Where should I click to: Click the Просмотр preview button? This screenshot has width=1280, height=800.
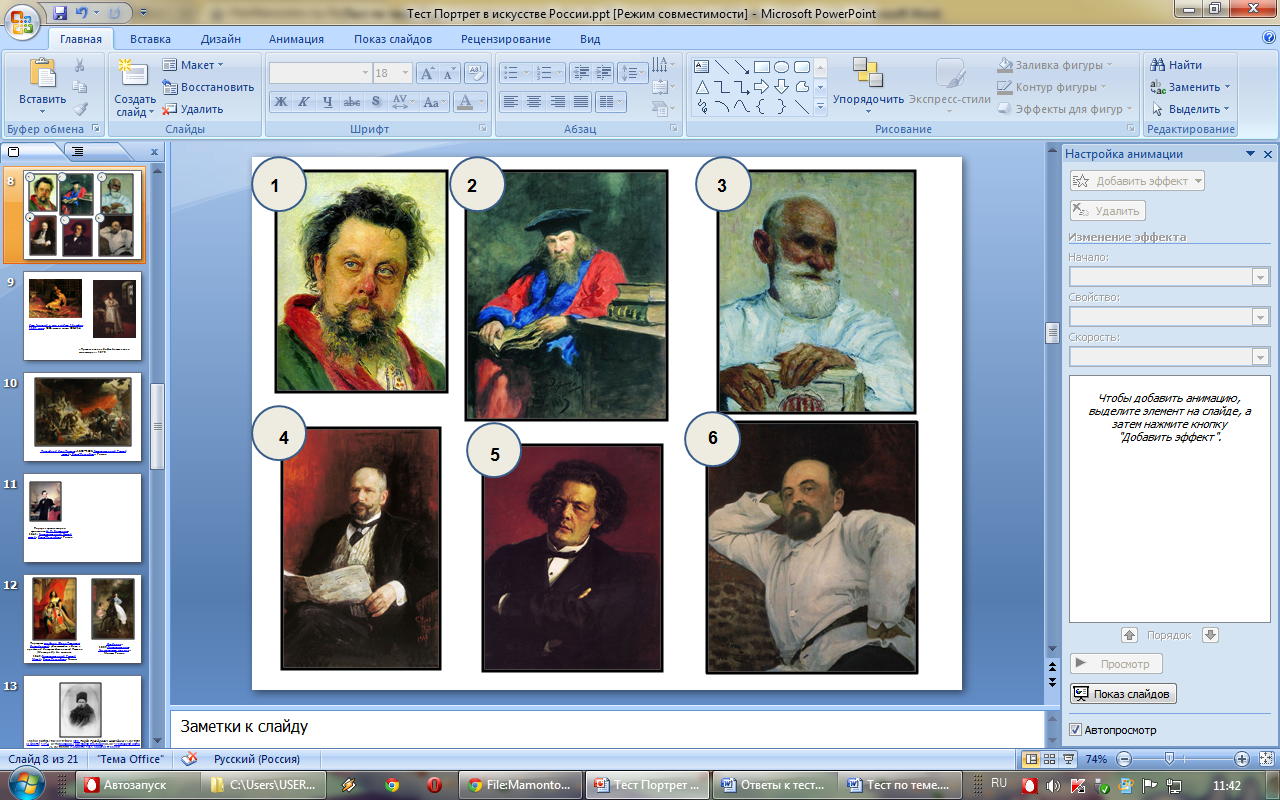coord(1116,663)
